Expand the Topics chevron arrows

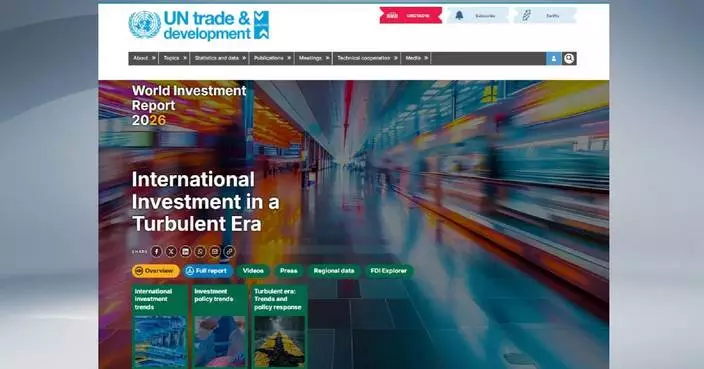pyautogui.click(x=185, y=58)
